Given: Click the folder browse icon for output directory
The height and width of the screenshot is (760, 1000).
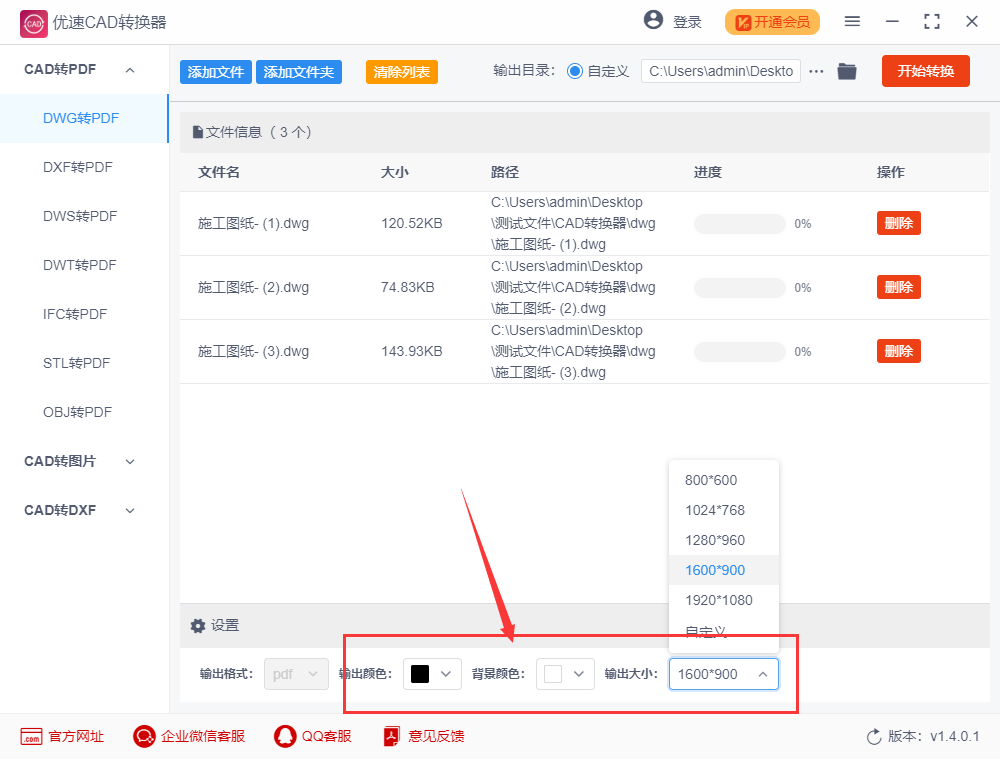Looking at the screenshot, I should tap(847, 71).
